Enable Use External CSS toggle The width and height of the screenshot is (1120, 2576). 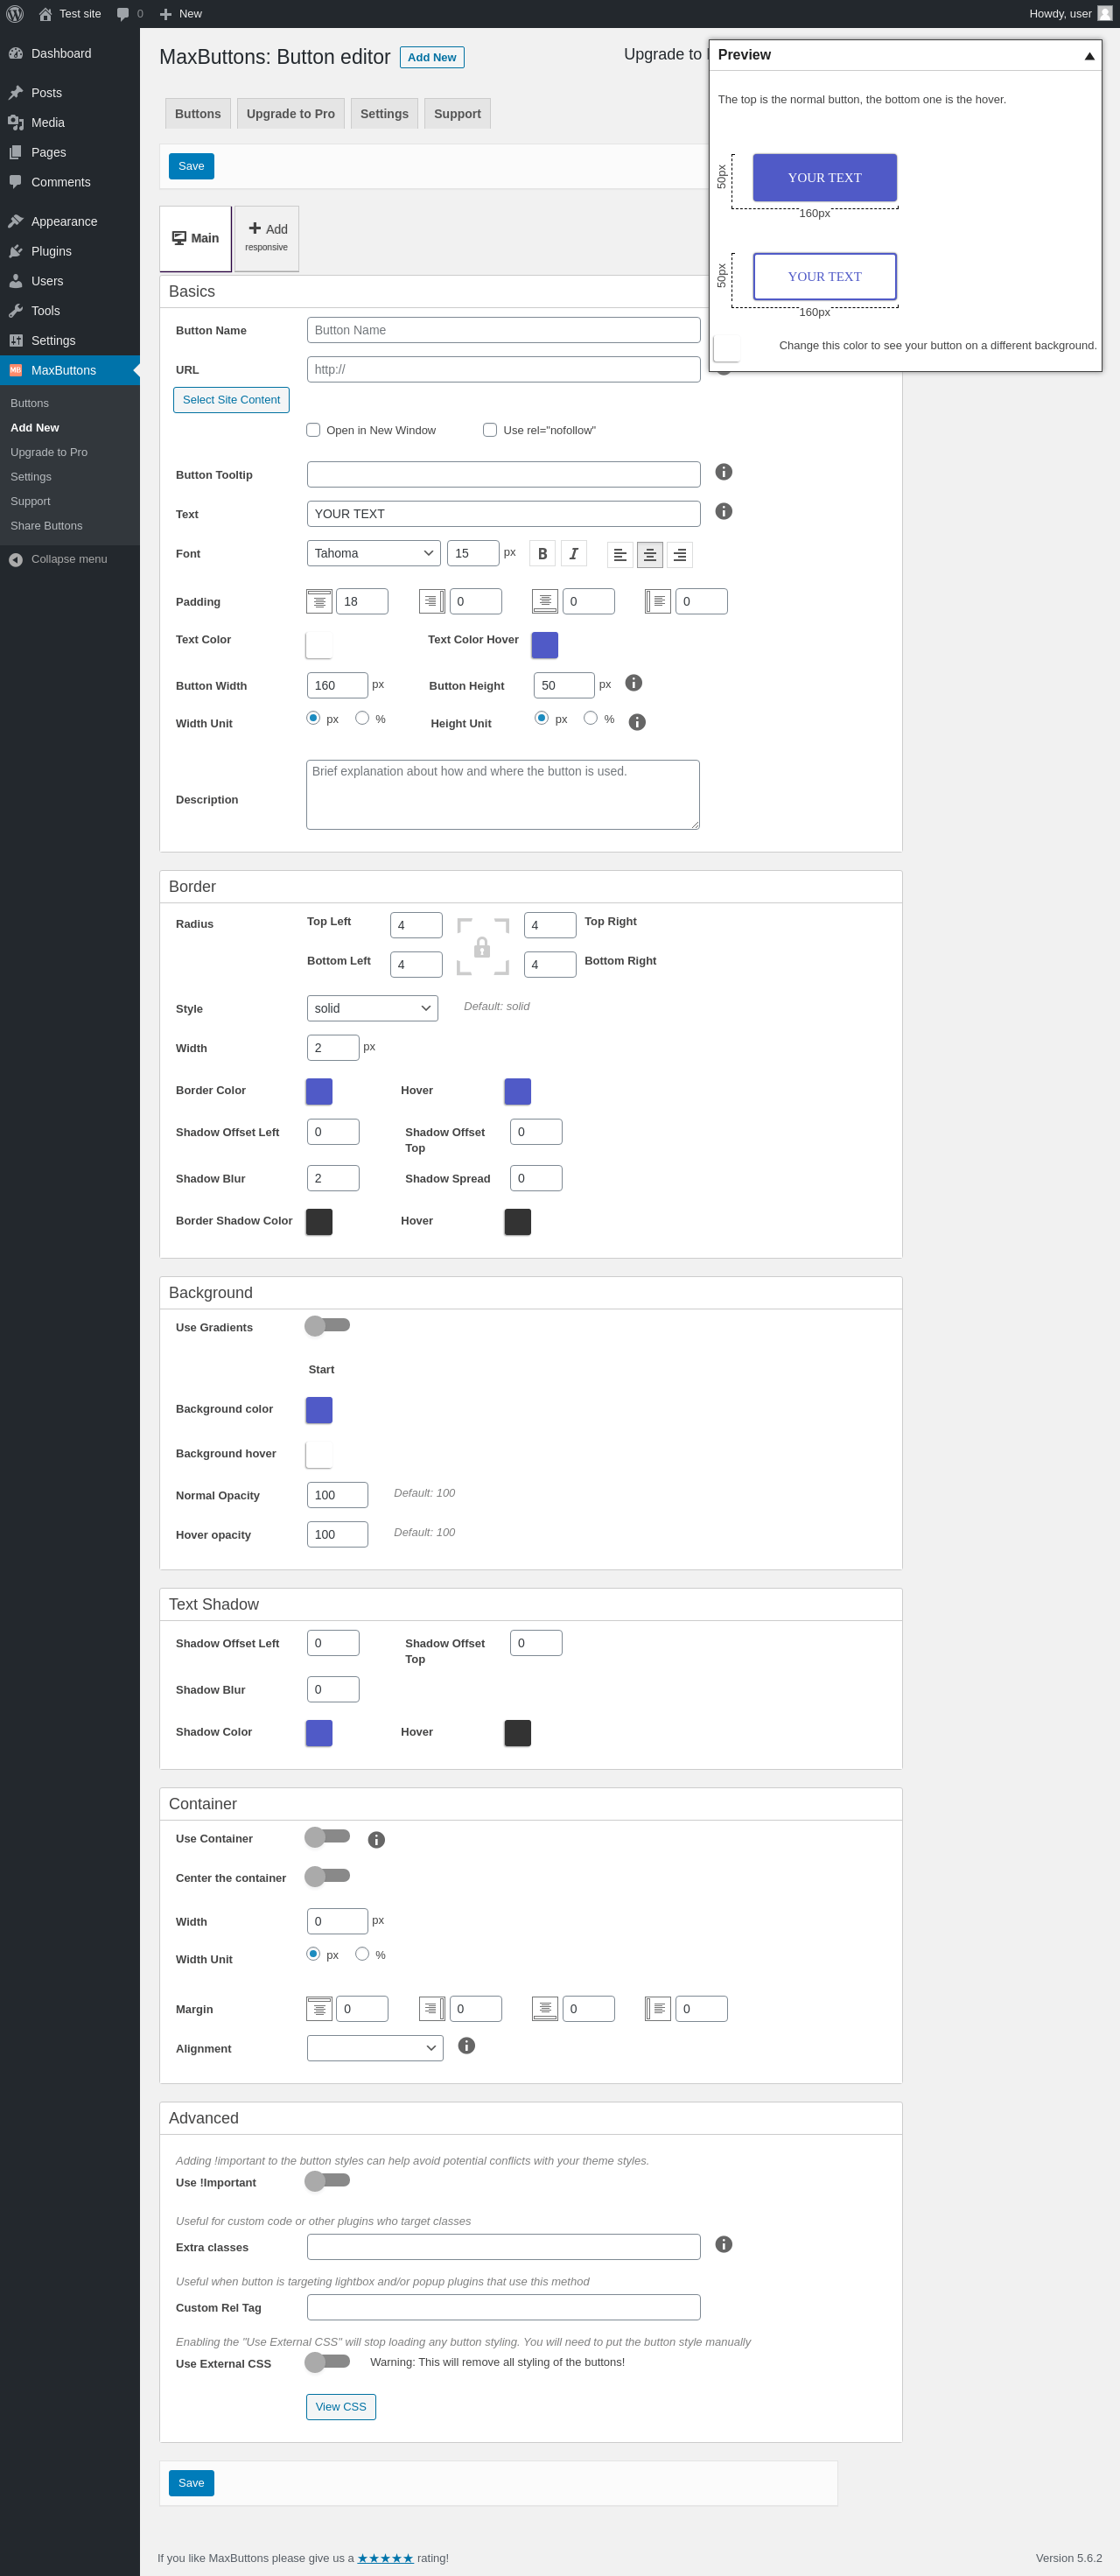(327, 2362)
